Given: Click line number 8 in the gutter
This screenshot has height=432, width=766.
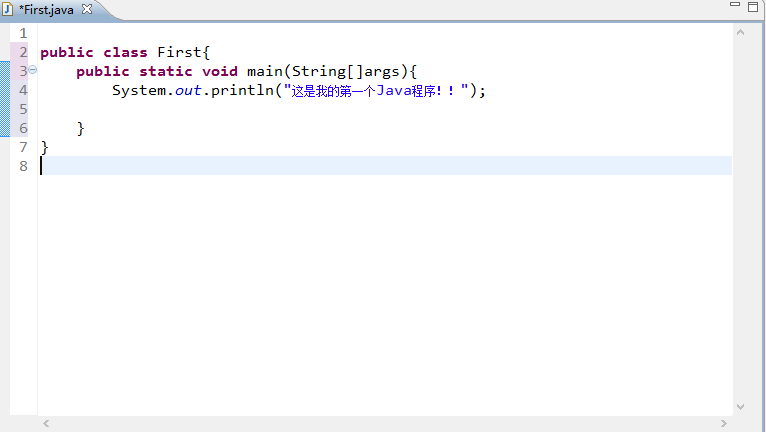Looking at the screenshot, I should (23, 166).
